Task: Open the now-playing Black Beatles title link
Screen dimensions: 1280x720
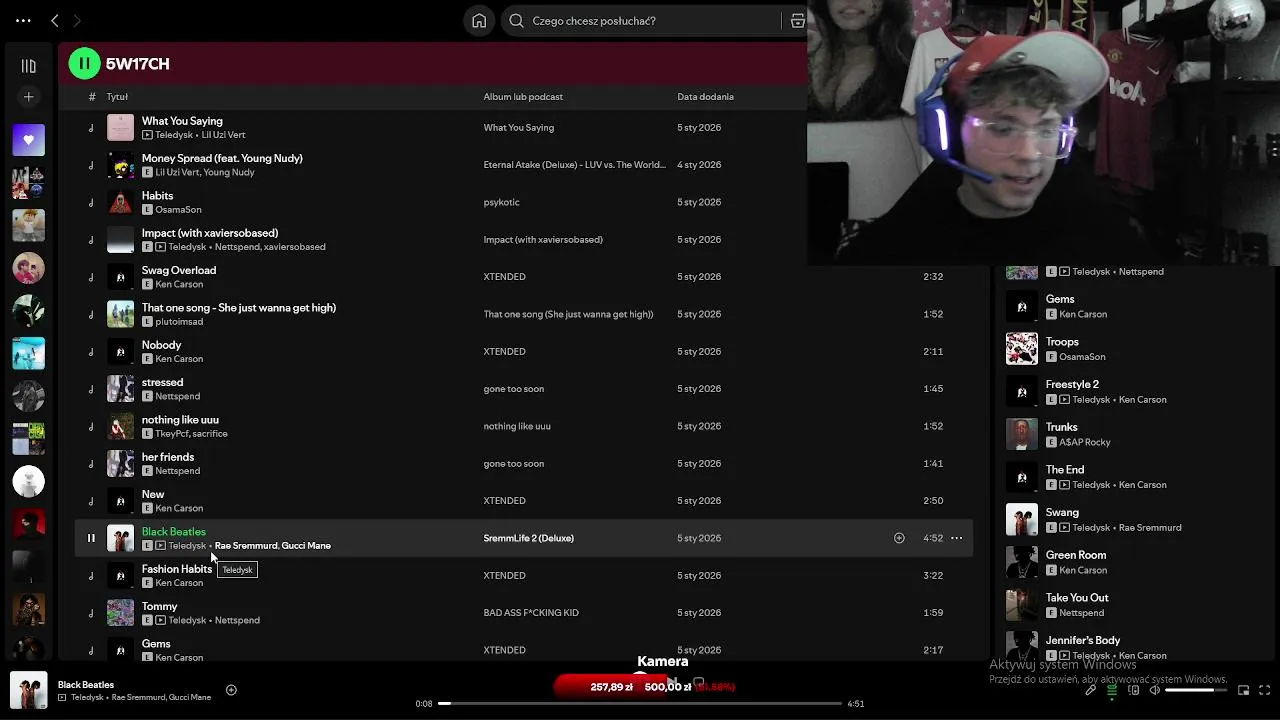Action: tap(86, 685)
